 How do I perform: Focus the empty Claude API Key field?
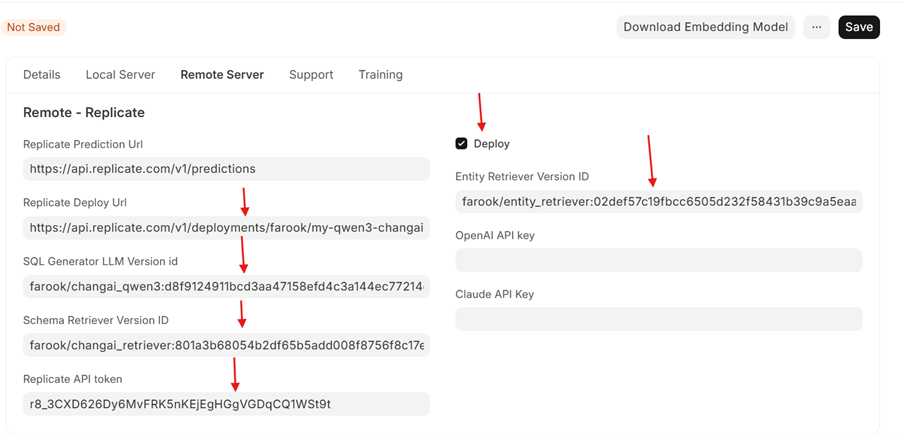pyautogui.click(x=658, y=319)
